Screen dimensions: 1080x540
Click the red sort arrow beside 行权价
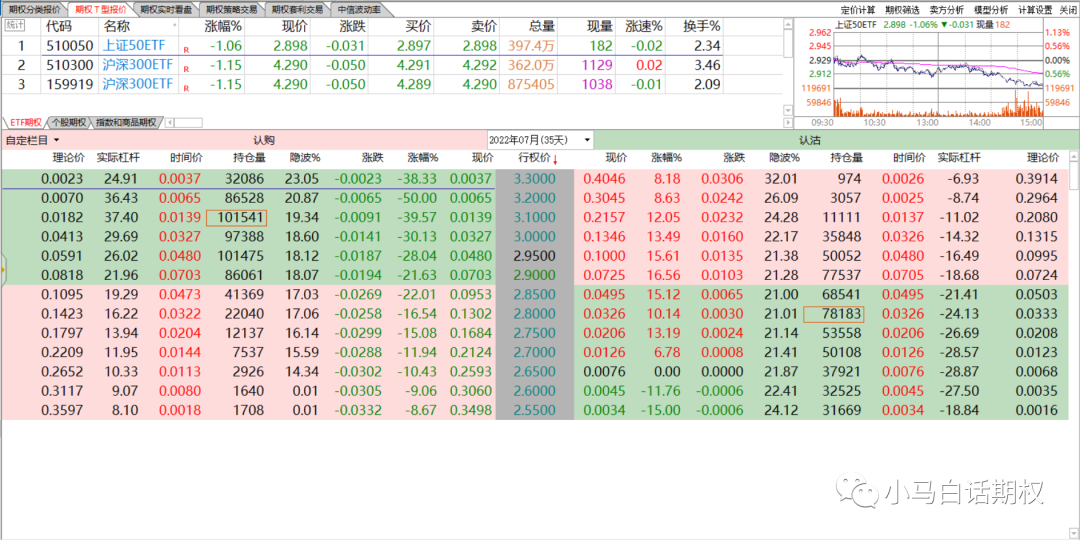point(555,159)
